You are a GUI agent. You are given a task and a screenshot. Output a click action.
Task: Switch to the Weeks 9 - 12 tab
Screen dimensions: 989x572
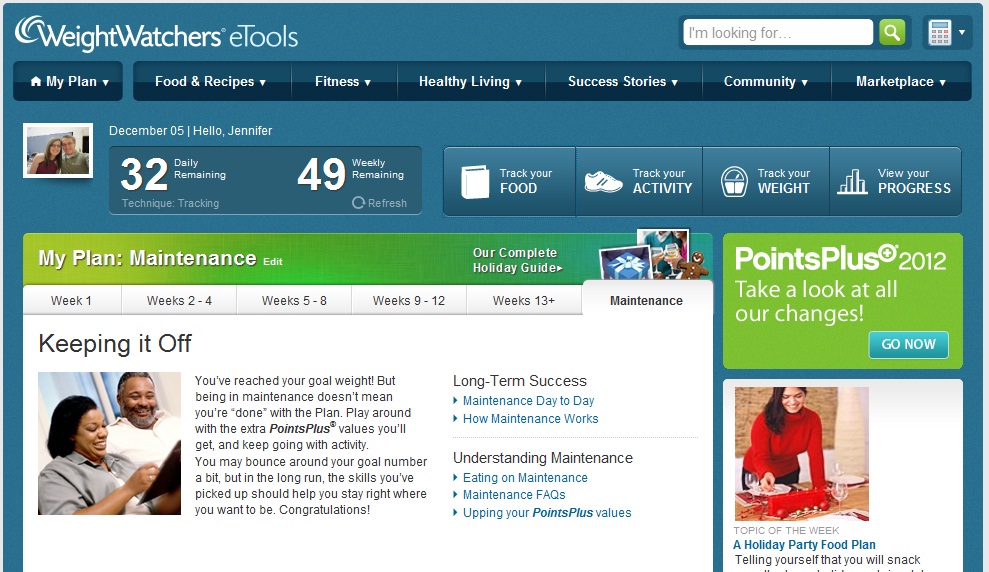tap(409, 300)
